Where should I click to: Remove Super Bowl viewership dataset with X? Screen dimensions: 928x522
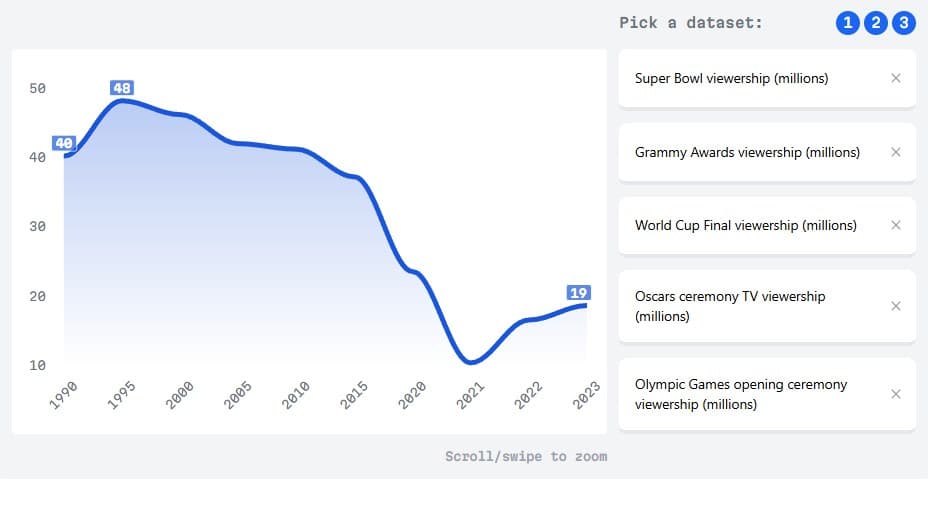click(895, 78)
